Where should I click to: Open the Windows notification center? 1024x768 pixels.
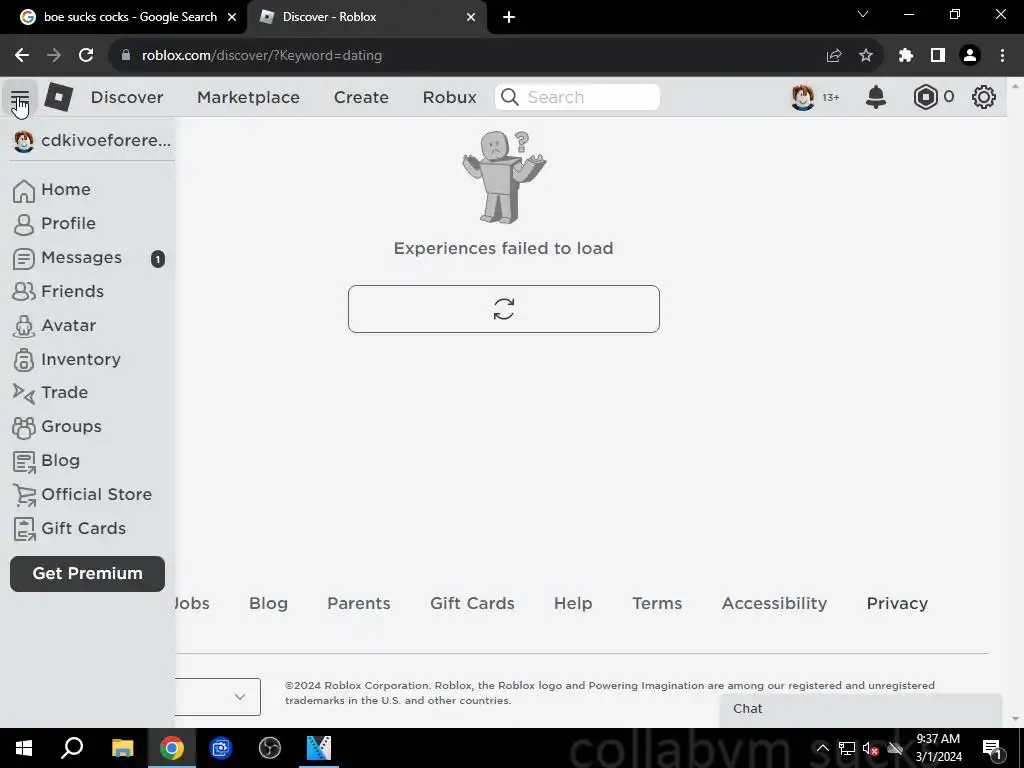click(x=992, y=748)
